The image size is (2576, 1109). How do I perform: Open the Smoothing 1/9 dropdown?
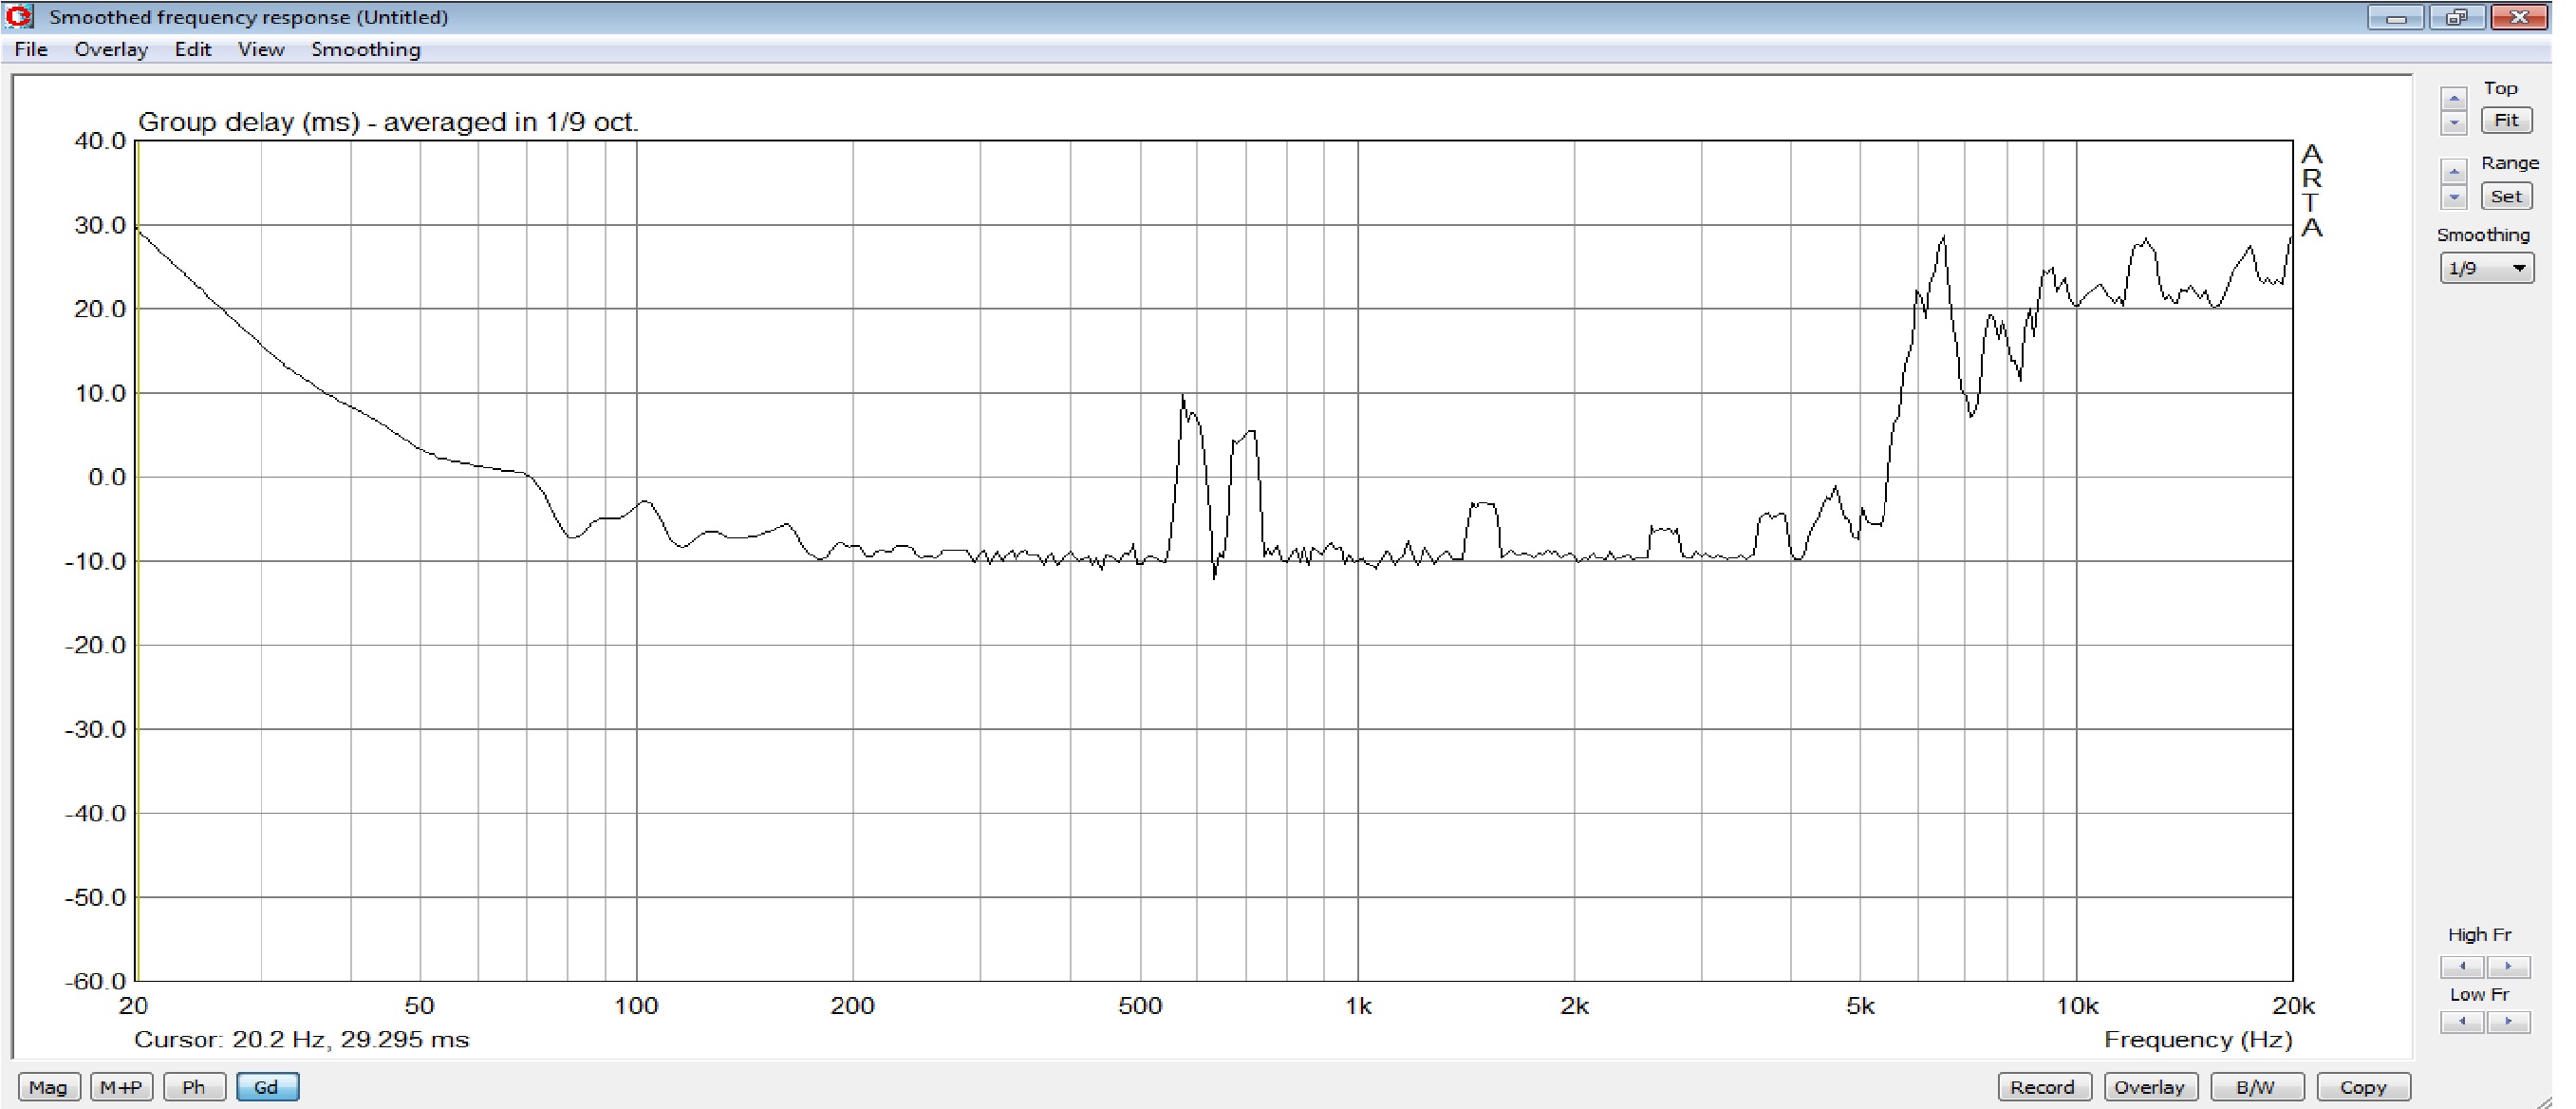tap(2486, 268)
